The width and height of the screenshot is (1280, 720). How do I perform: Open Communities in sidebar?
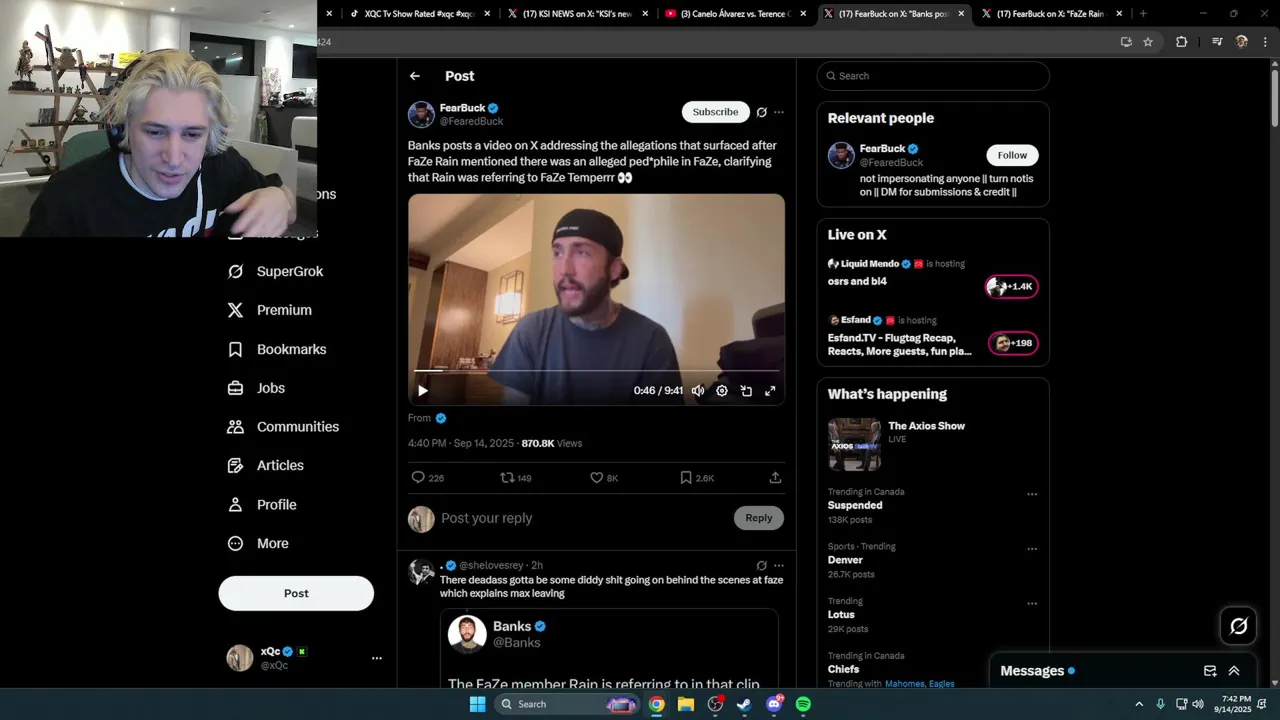pyautogui.click(x=283, y=427)
